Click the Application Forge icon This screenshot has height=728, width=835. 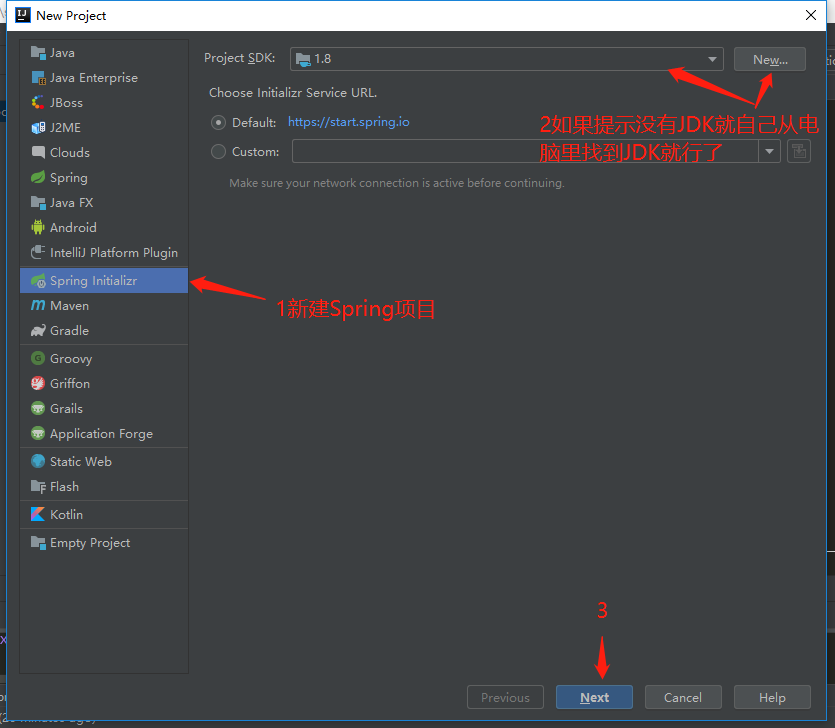(38, 433)
